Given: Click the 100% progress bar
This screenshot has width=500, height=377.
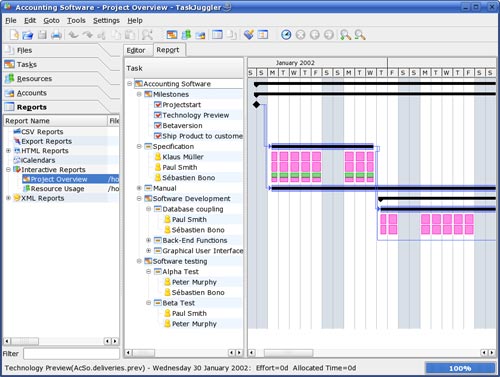Looking at the screenshot, I should coord(460,368).
